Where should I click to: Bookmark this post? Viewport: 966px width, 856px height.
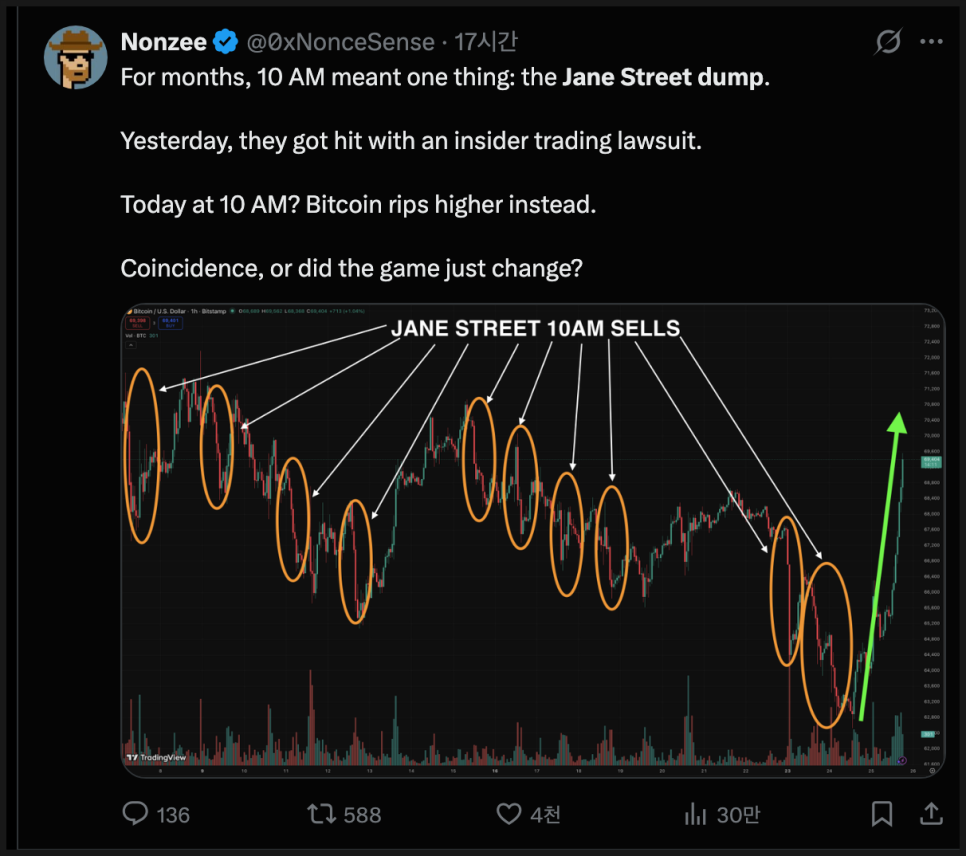click(882, 814)
